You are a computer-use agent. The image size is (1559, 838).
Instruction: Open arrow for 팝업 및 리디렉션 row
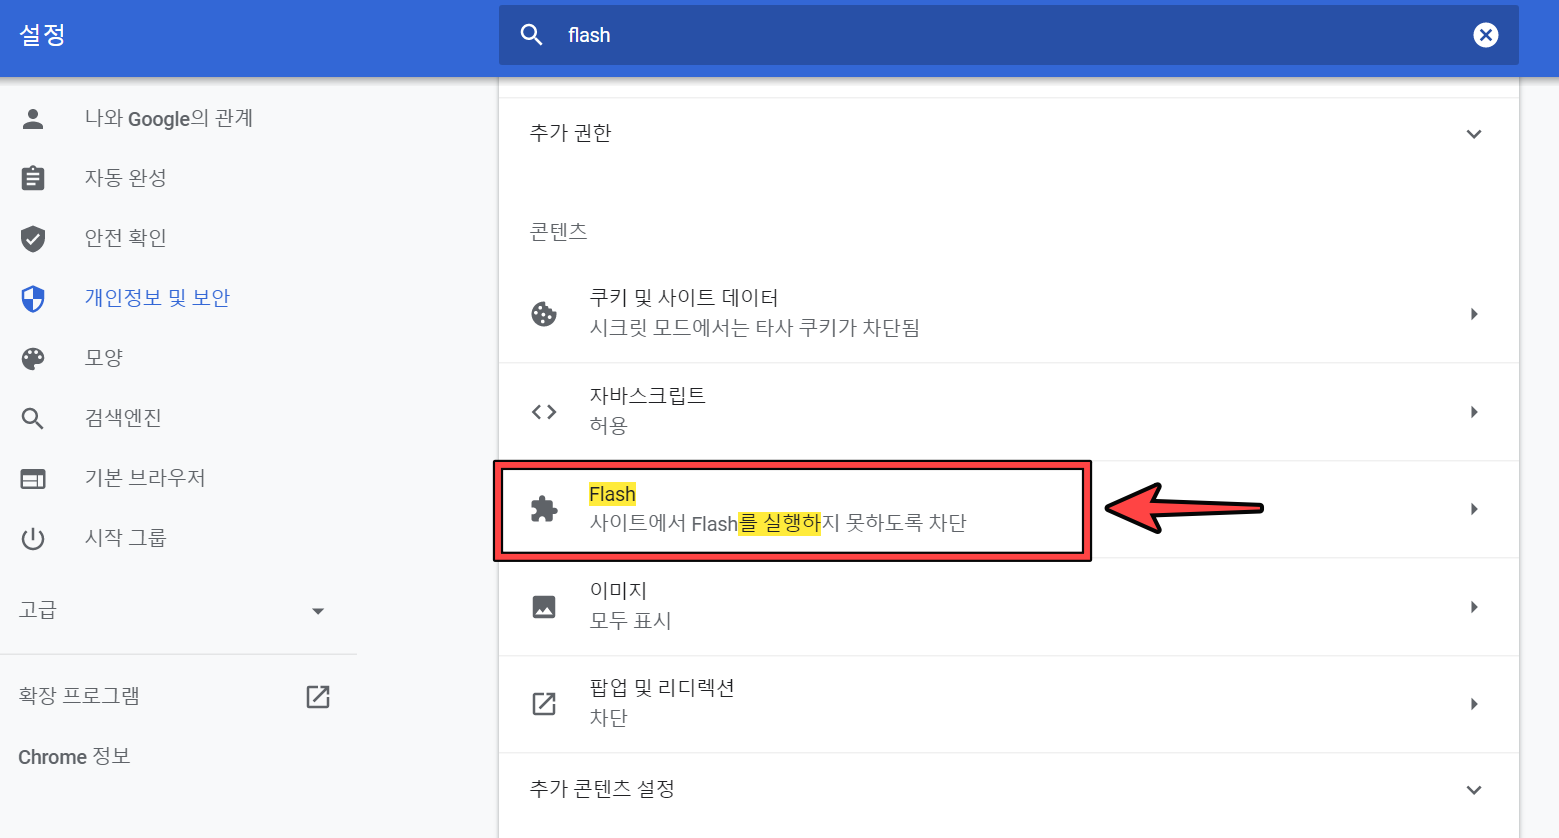click(1474, 704)
